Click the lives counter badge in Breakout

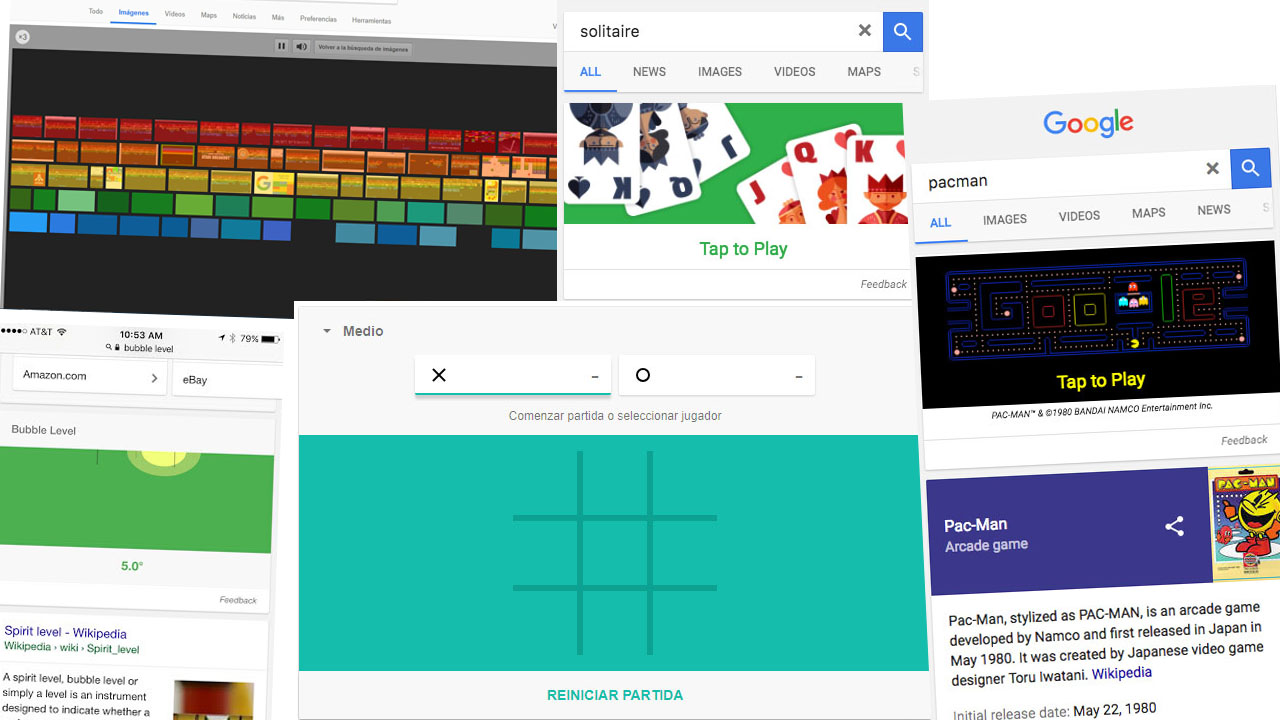tap(23, 37)
